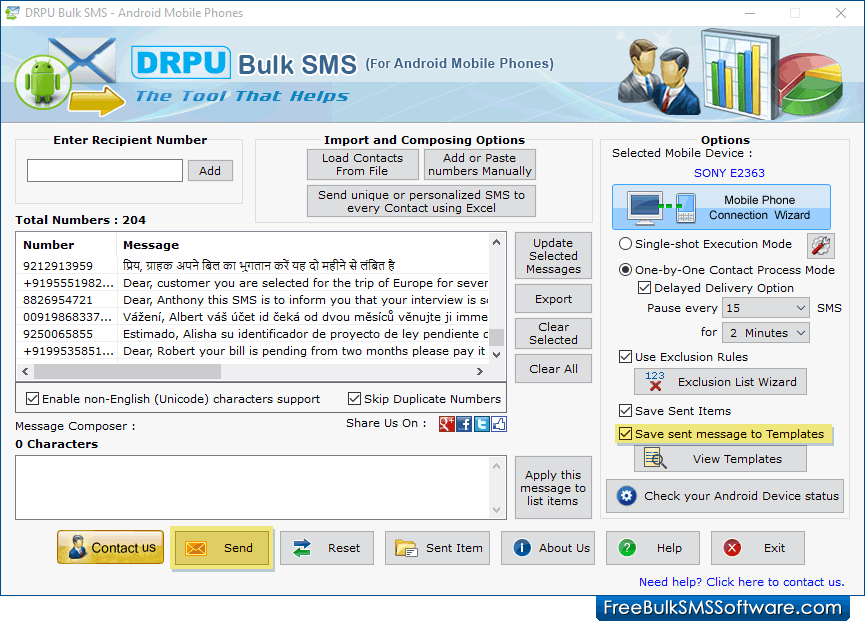Click Need help contact us link
The height and width of the screenshot is (621, 865).
coord(741,582)
